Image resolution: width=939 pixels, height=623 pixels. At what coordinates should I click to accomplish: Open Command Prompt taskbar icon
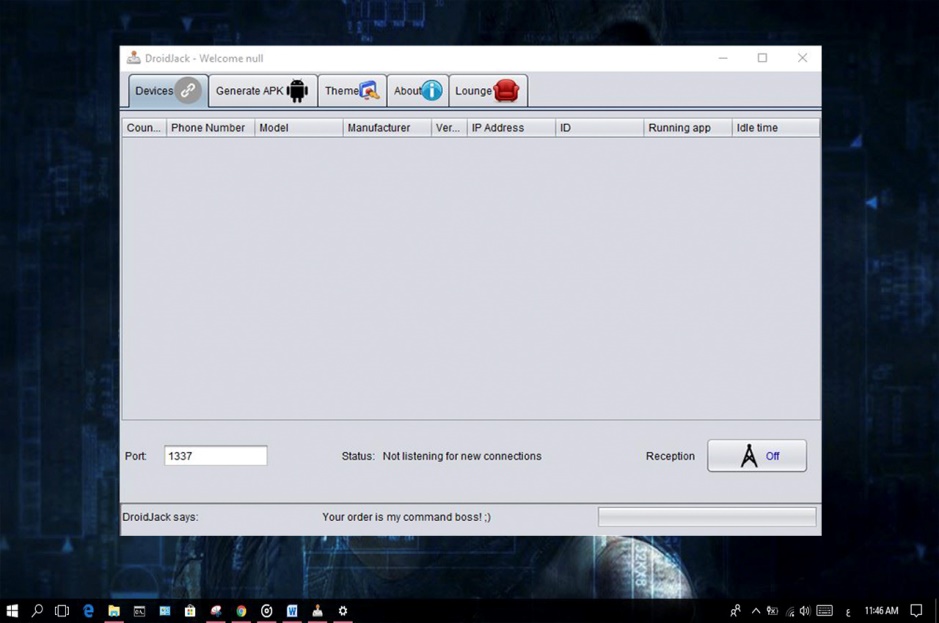click(139, 610)
